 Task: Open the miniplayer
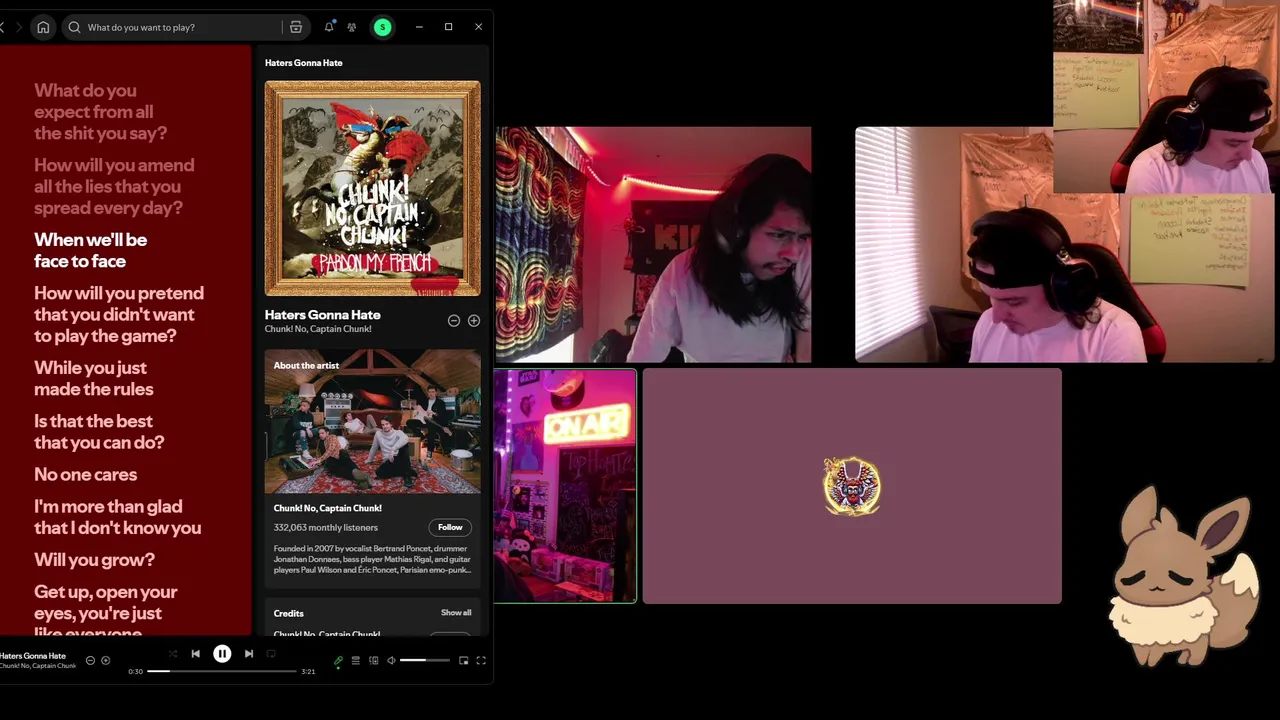pos(463,660)
